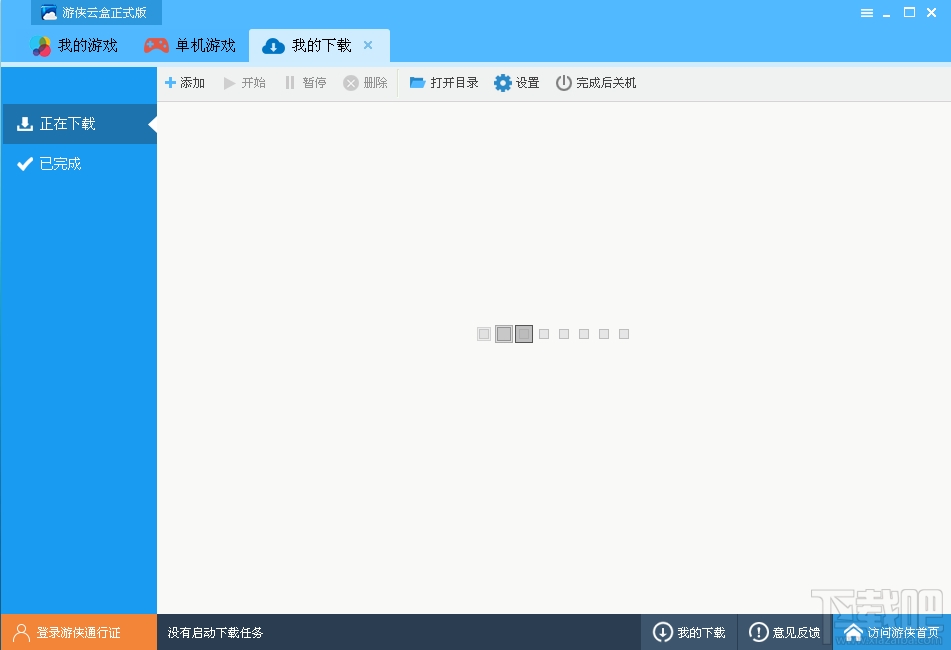Image resolution: width=951 pixels, height=650 pixels.
Task: Switch to the 单机游戏 tab
Action: 190,45
